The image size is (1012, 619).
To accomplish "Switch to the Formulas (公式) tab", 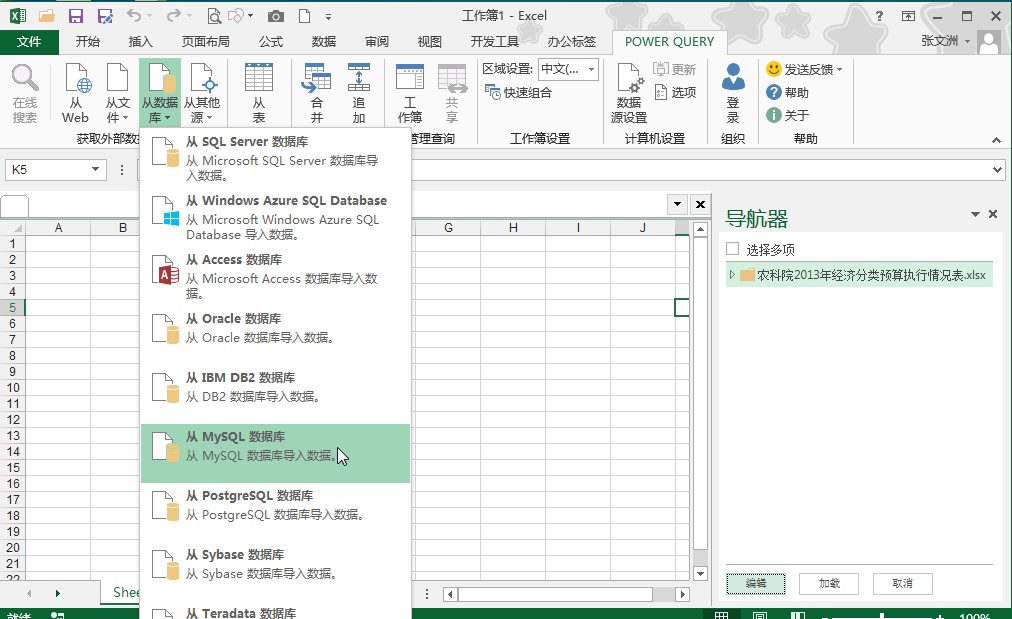I will [271, 41].
